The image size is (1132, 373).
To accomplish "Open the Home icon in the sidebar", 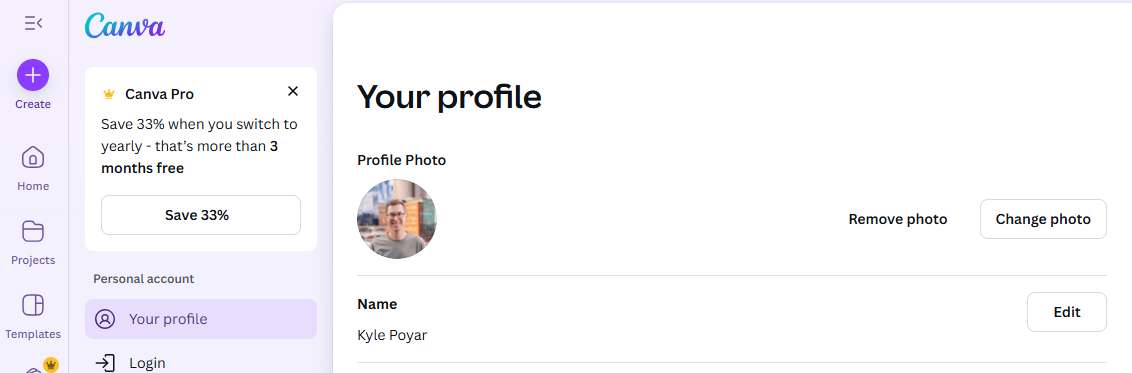I will point(33,157).
